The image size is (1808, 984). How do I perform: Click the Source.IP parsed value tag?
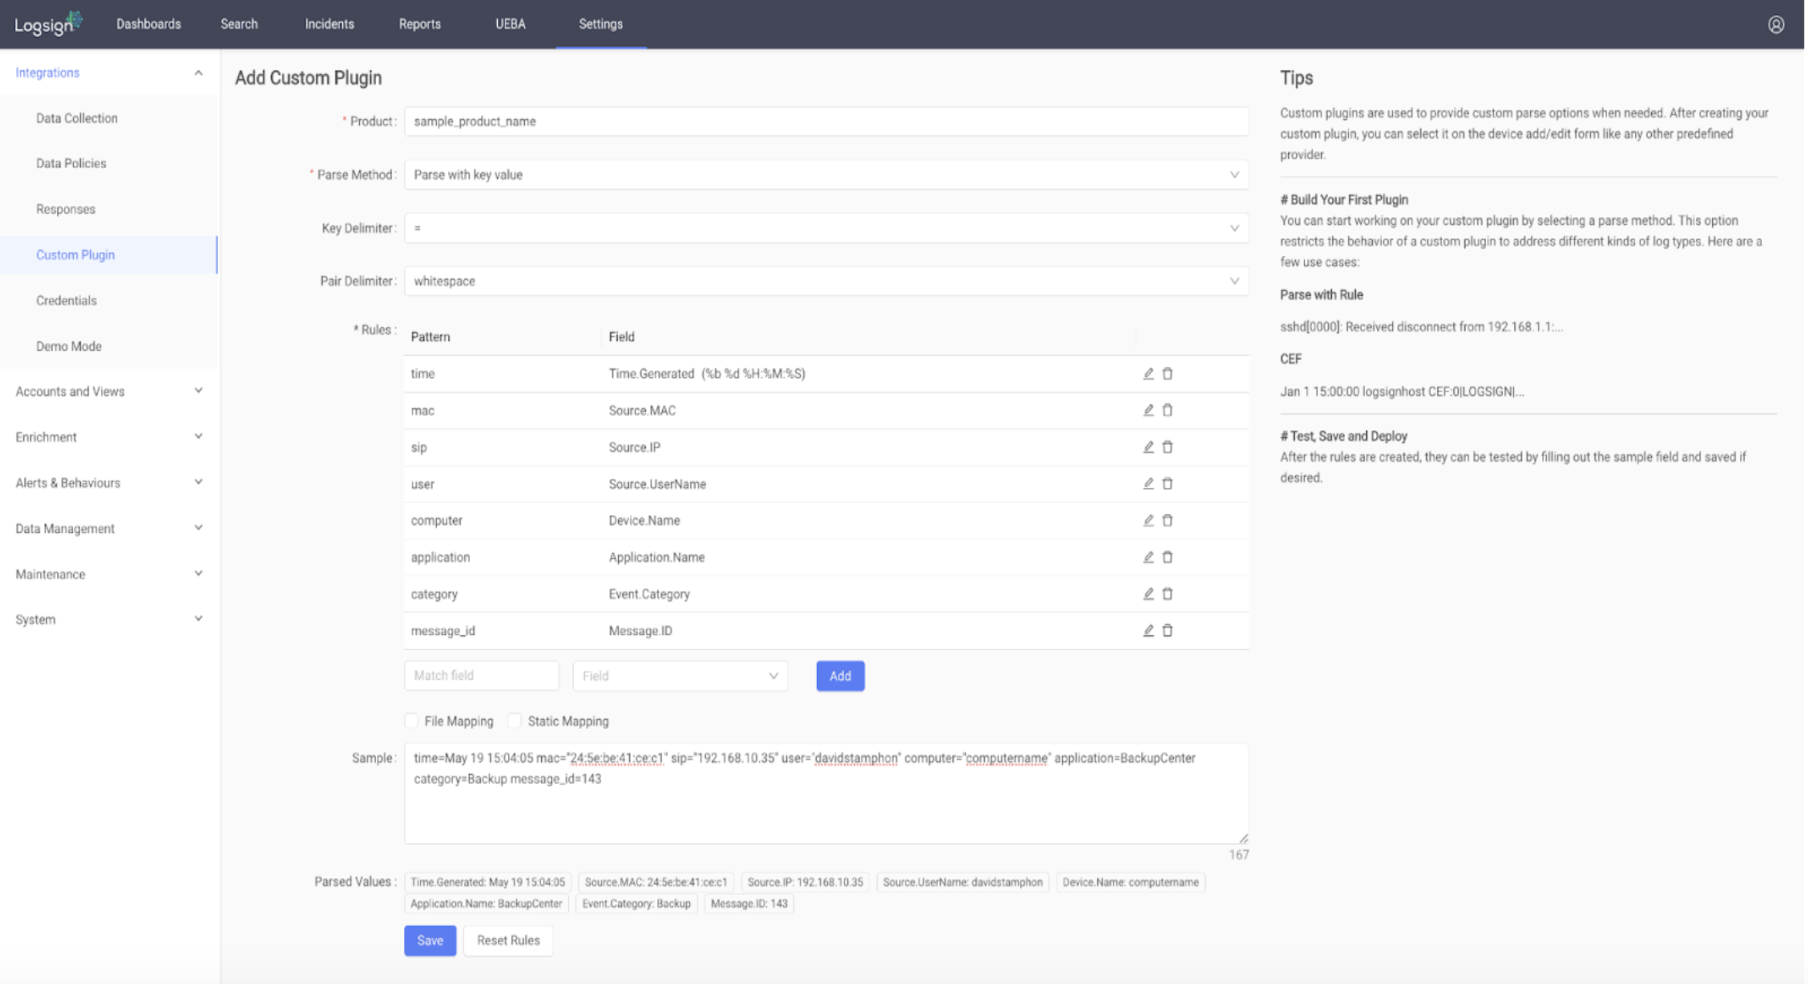pos(805,882)
